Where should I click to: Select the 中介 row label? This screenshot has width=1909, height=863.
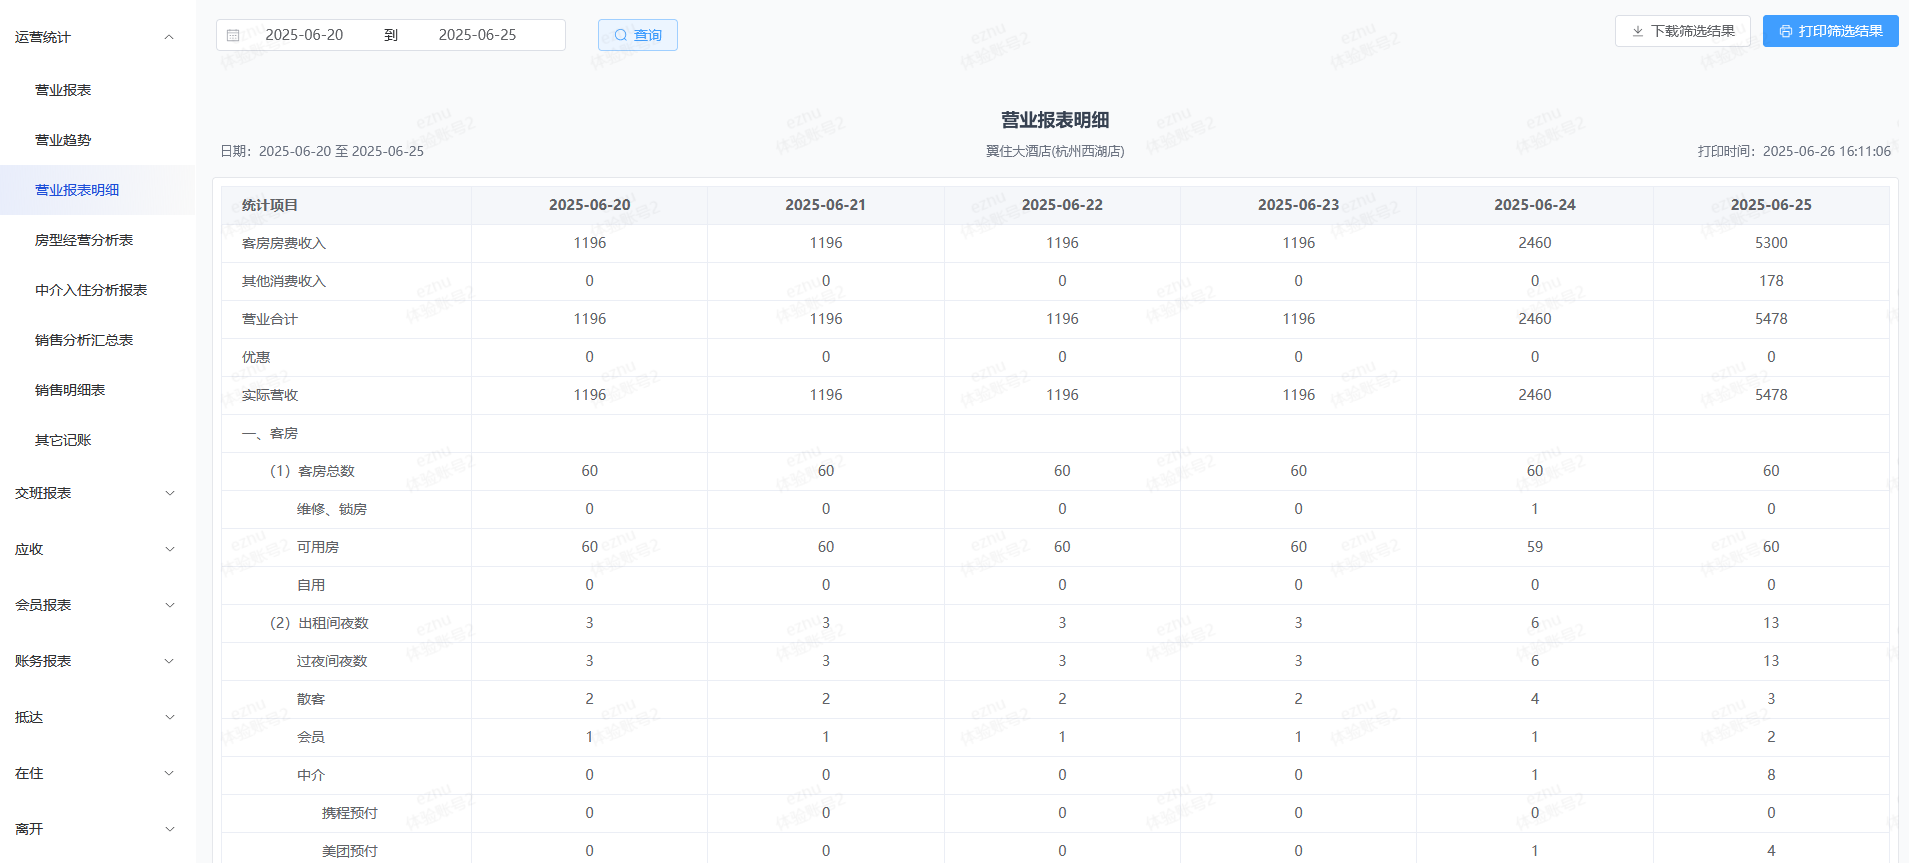[x=311, y=775]
